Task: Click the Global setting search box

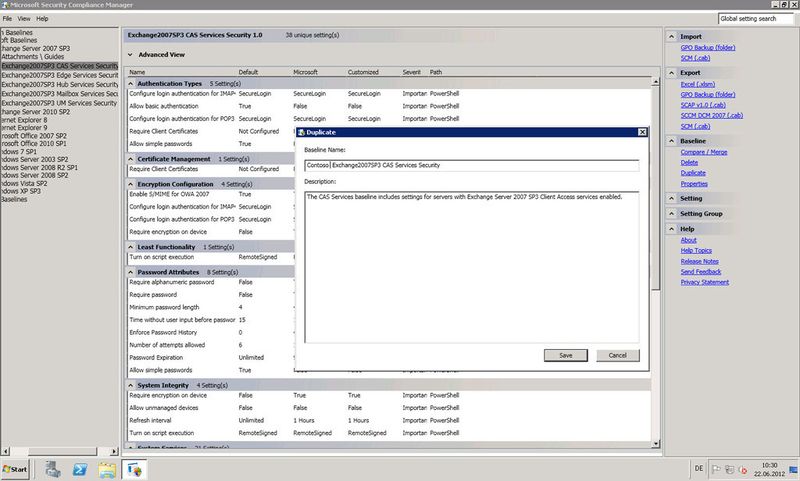Action: click(x=756, y=19)
